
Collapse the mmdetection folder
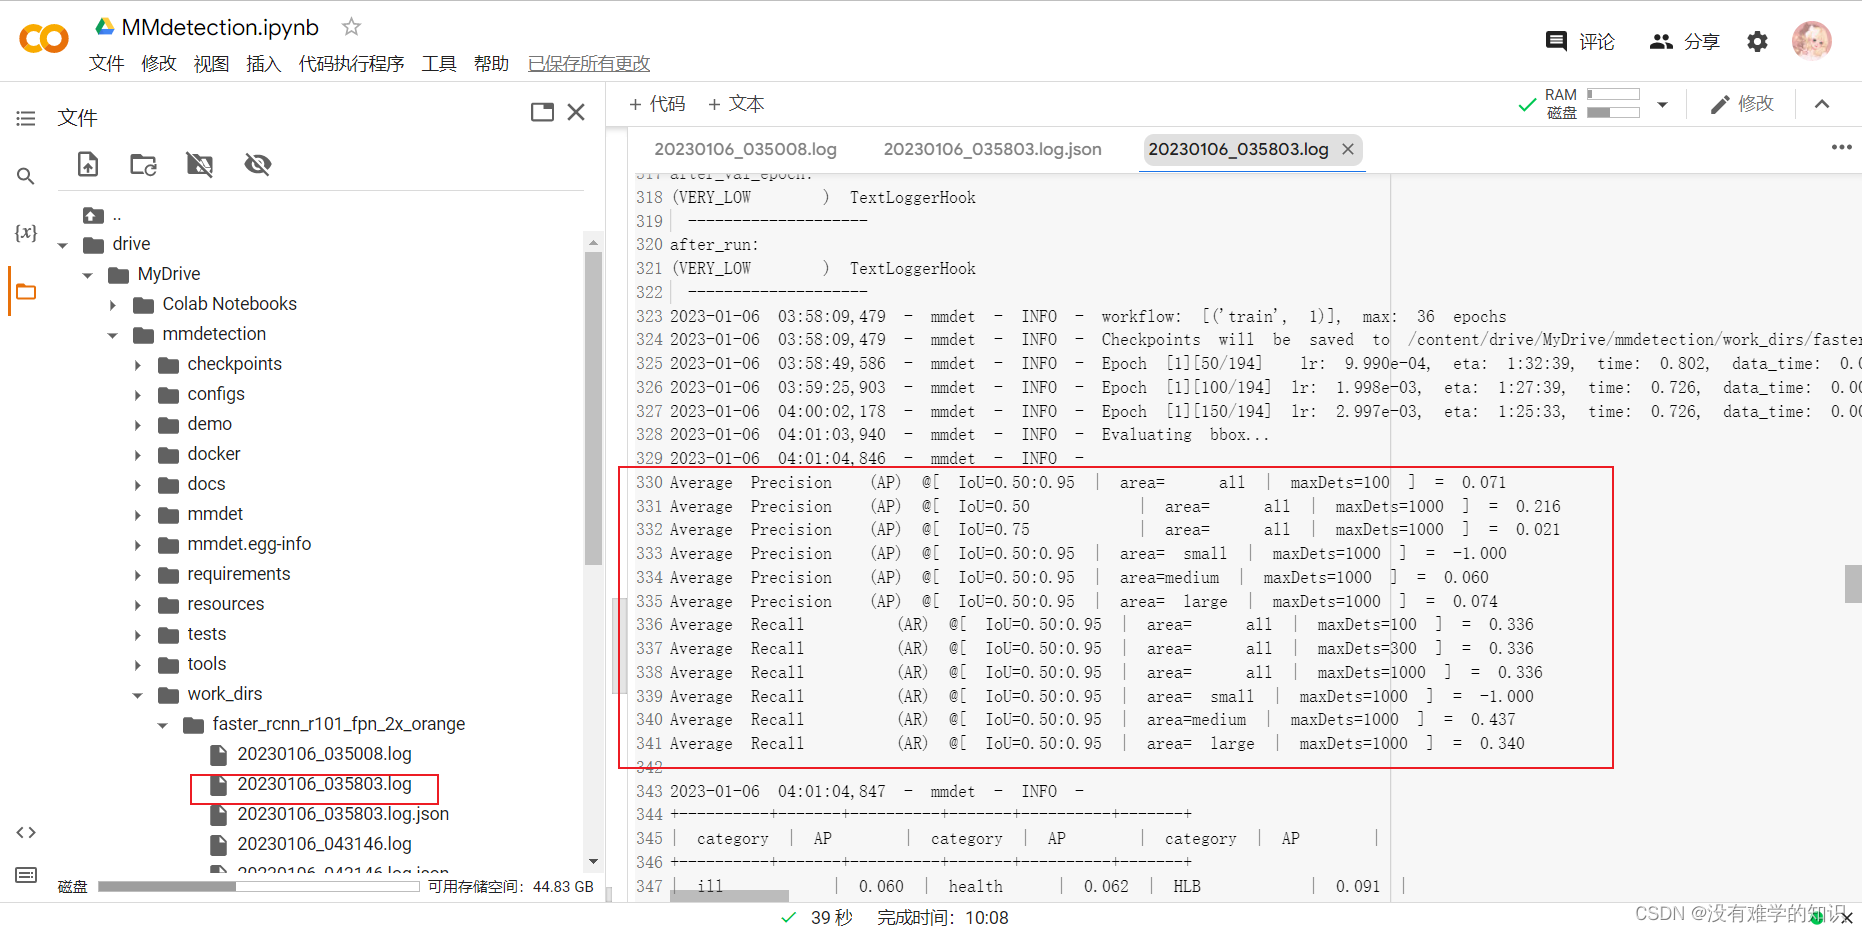pyautogui.click(x=113, y=335)
